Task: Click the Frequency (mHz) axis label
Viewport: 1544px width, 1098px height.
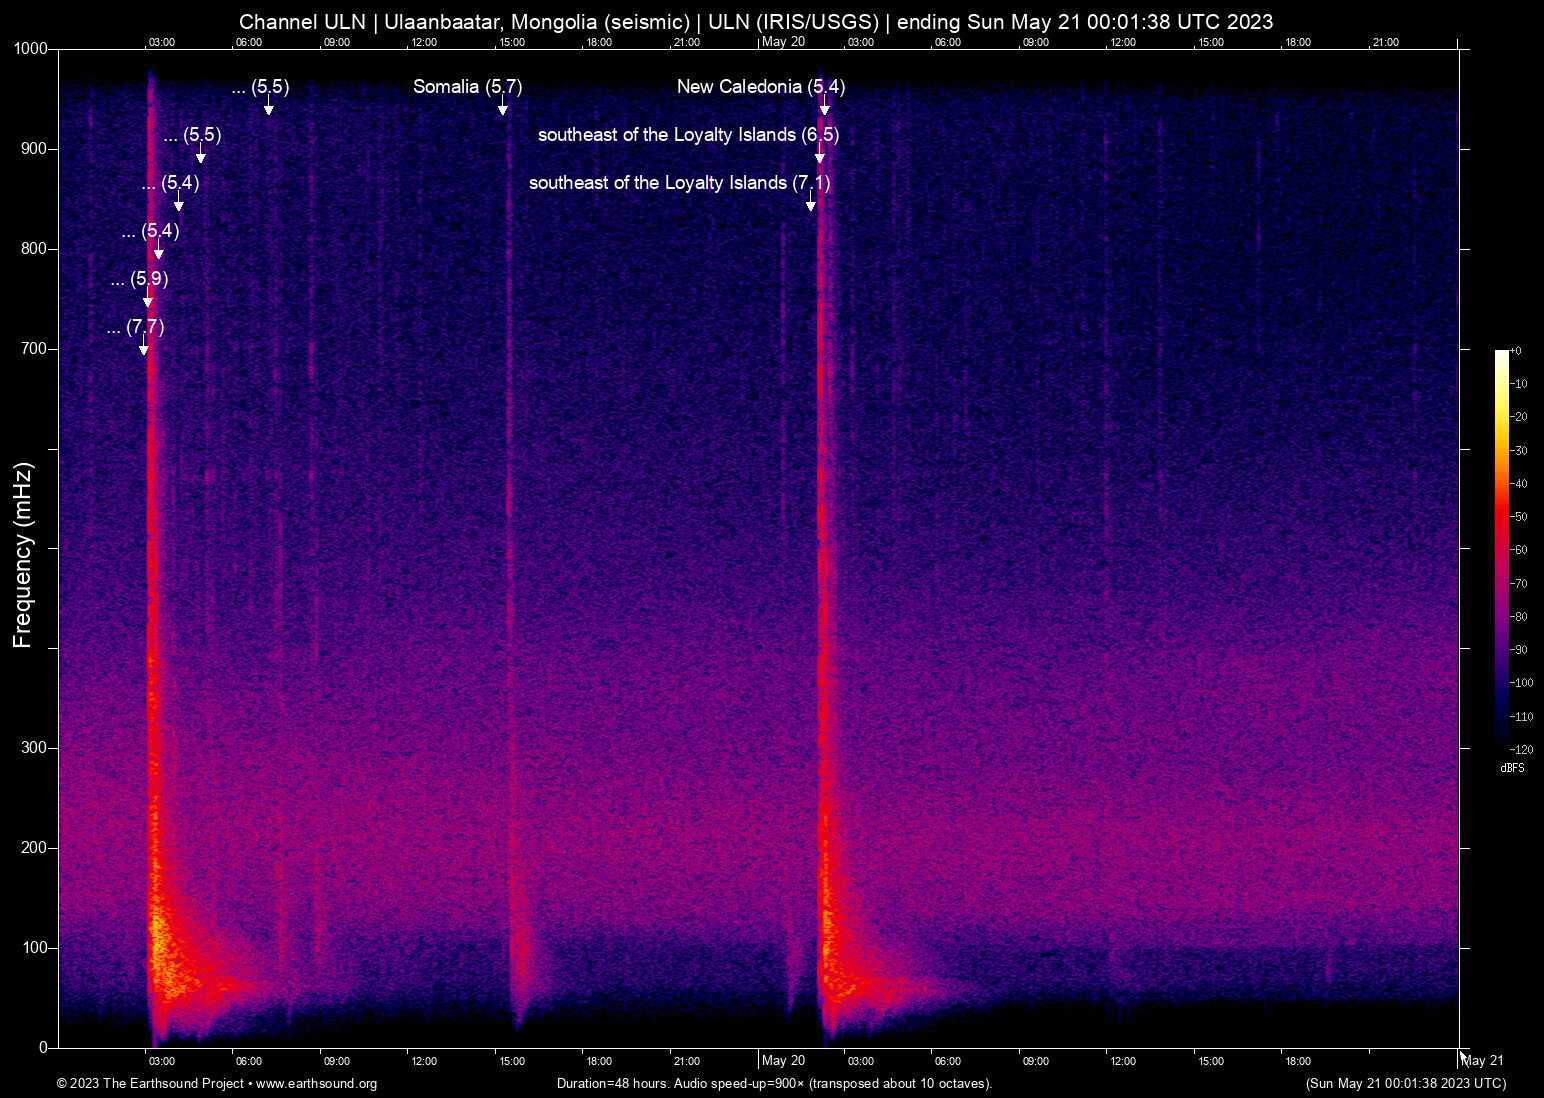Action: (23, 555)
